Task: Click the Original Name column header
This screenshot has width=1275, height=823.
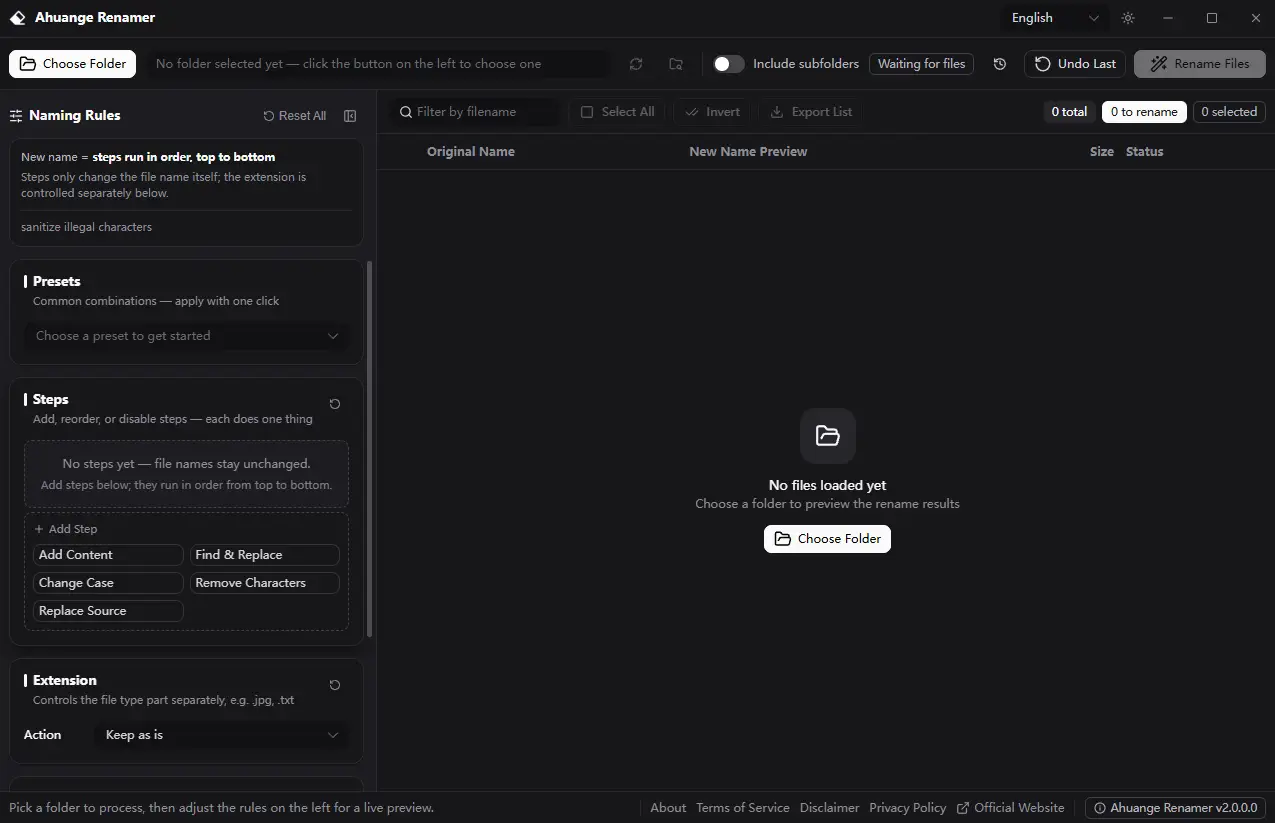Action: pos(471,152)
